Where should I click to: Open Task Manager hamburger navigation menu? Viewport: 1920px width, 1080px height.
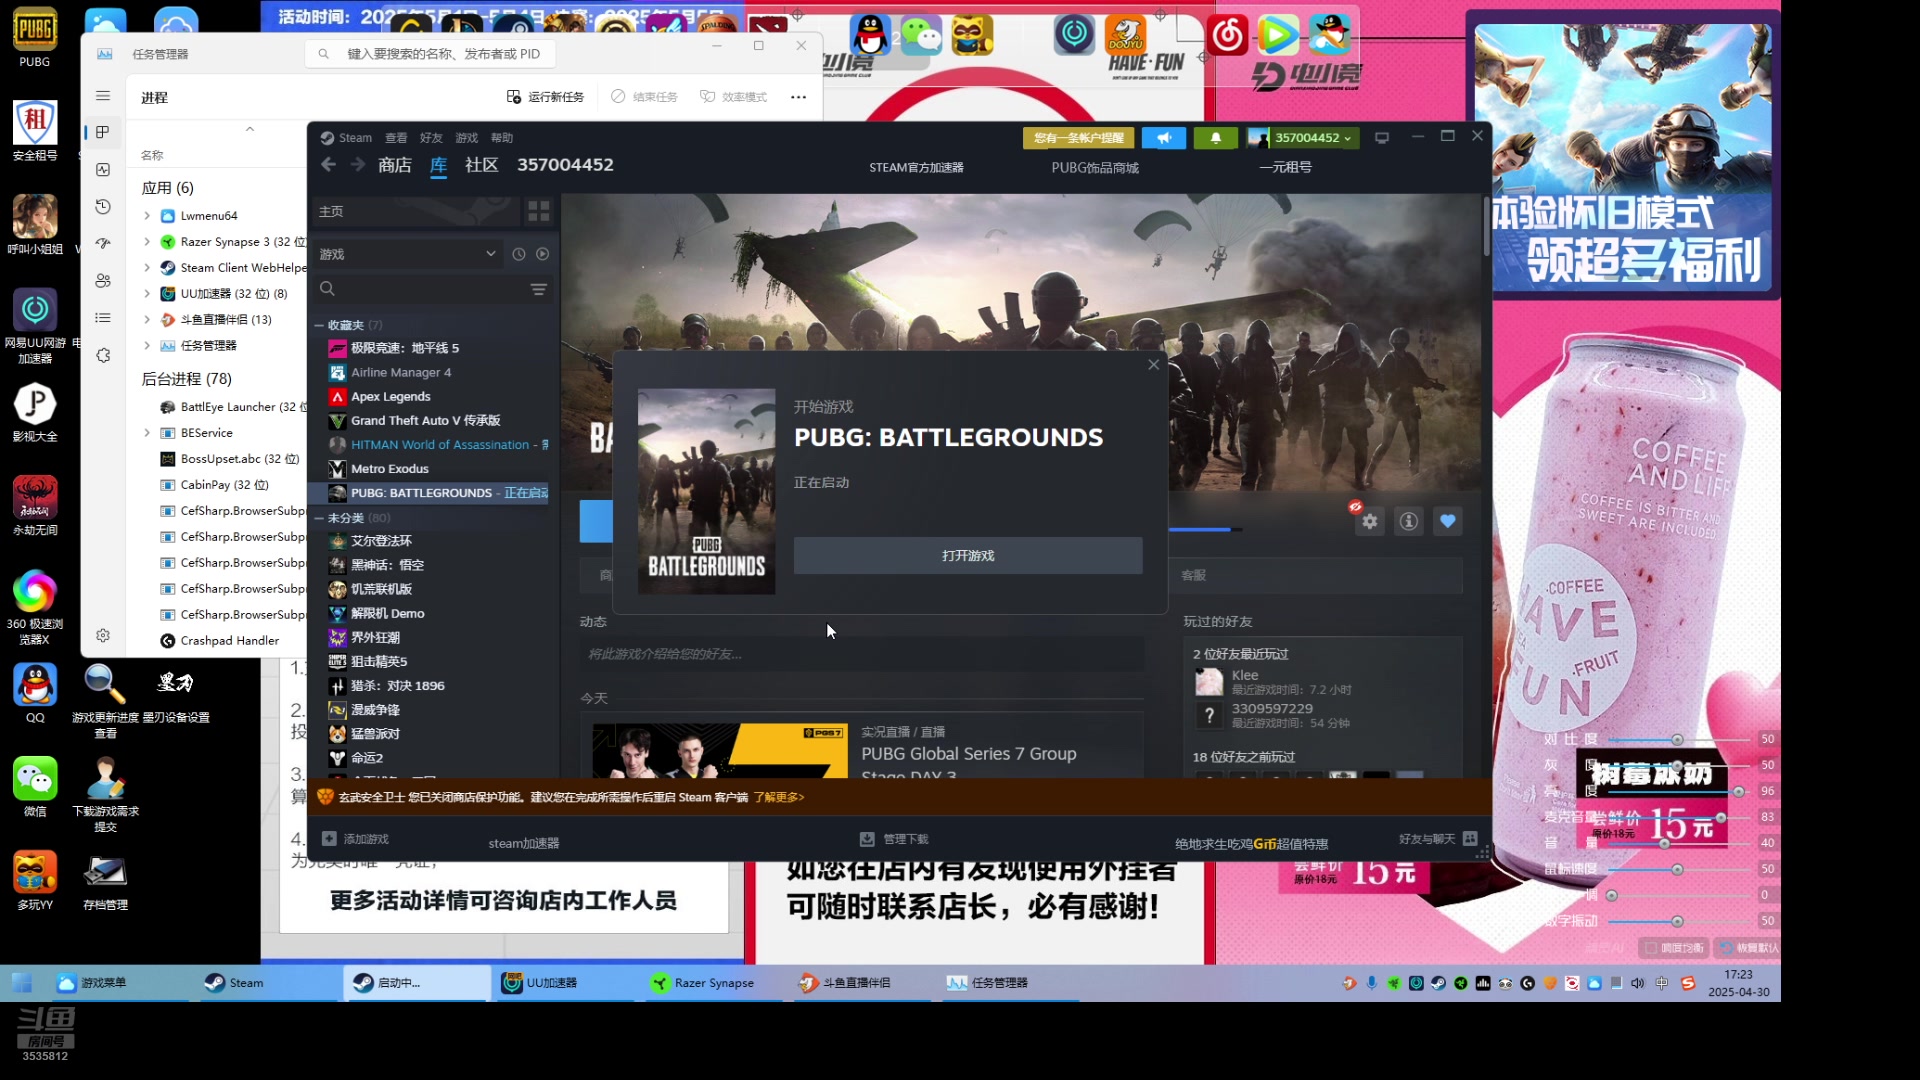(103, 96)
